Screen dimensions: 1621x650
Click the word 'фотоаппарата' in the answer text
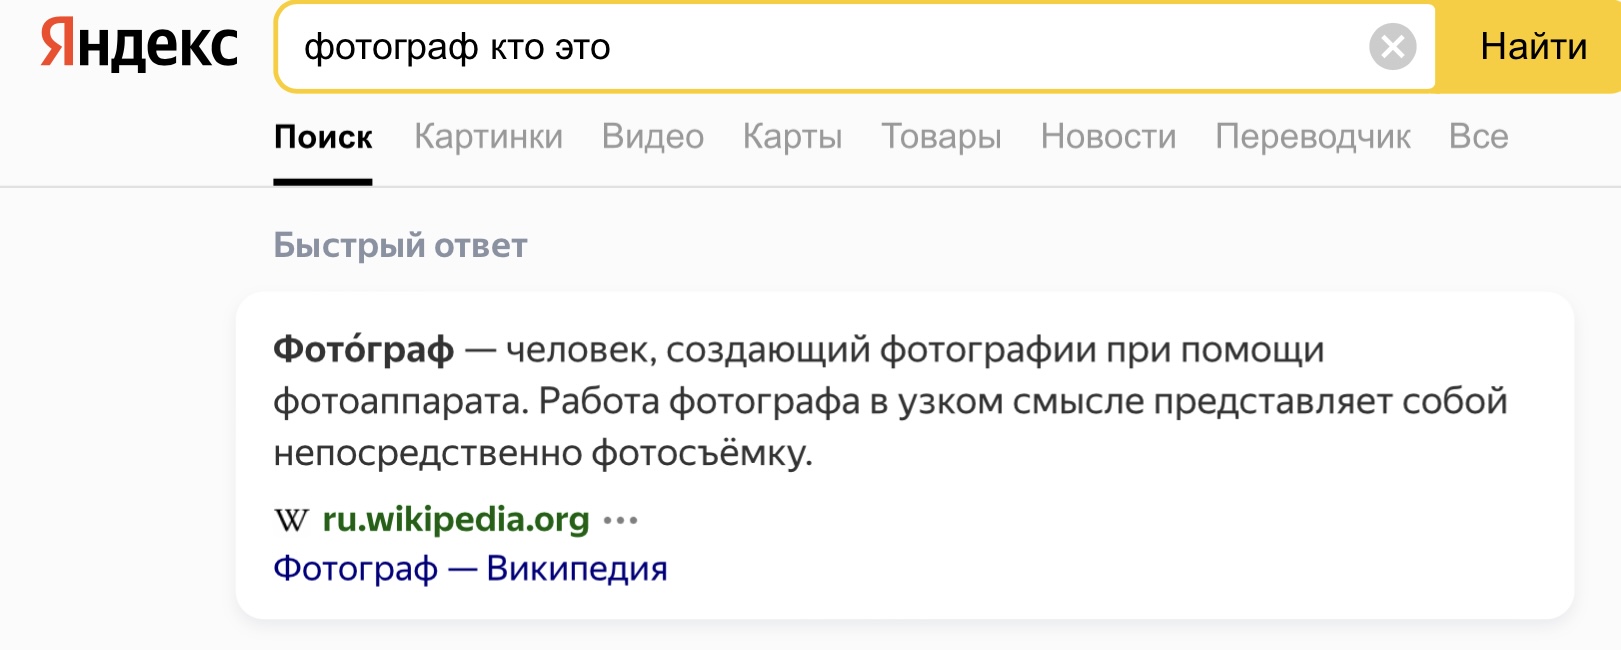pyautogui.click(x=399, y=402)
